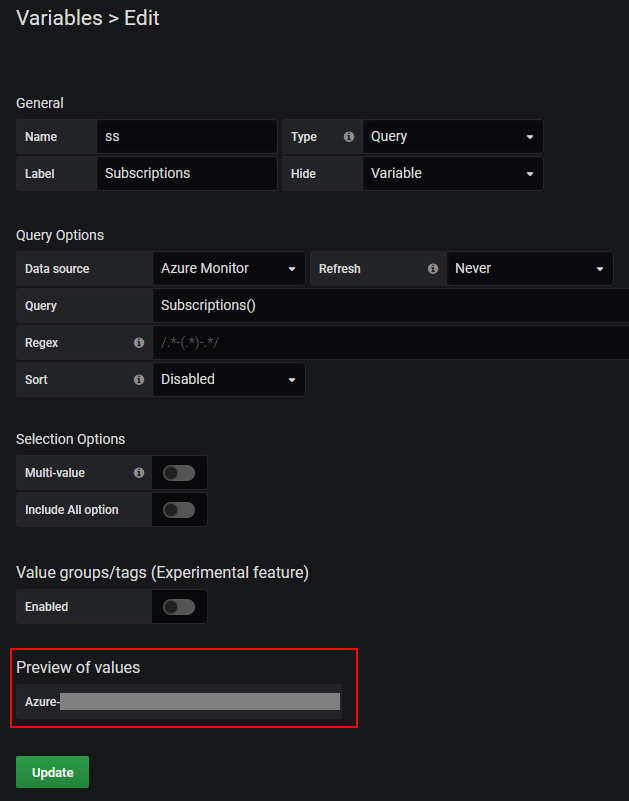Click the General section heading

[40, 103]
